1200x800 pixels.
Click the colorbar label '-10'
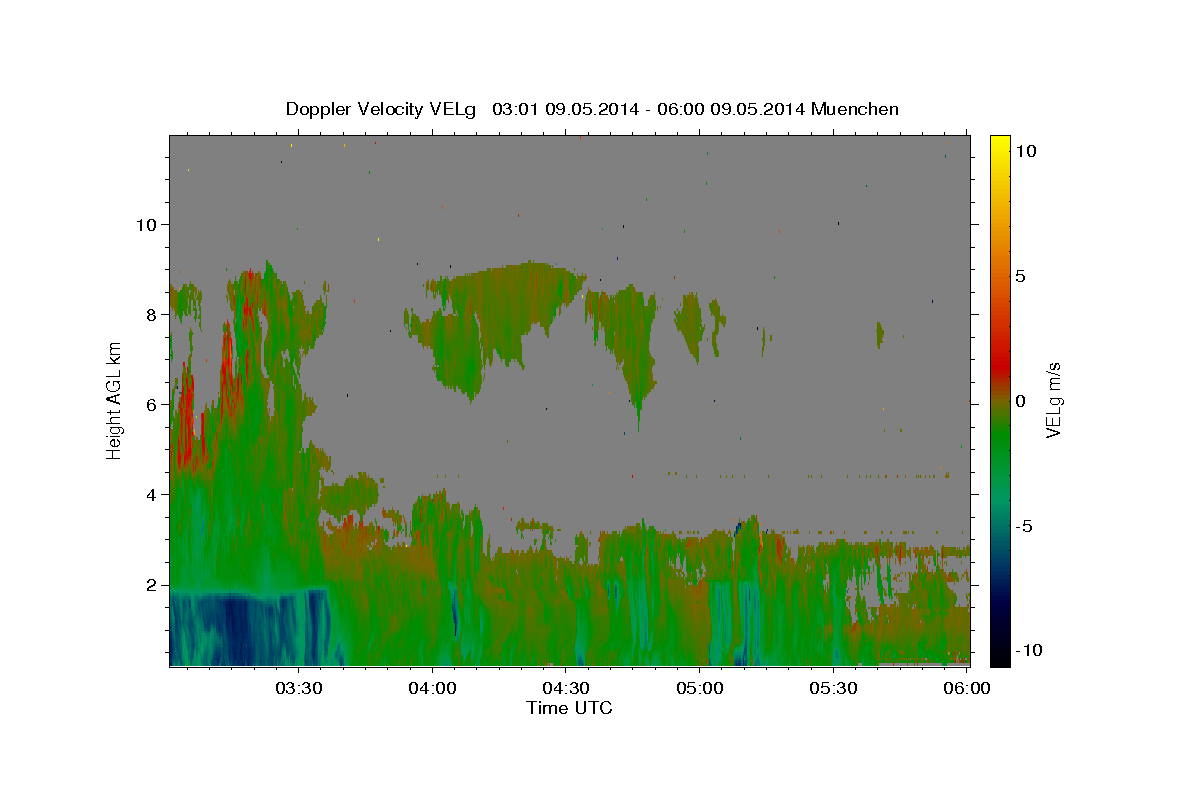click(1027, 650)
